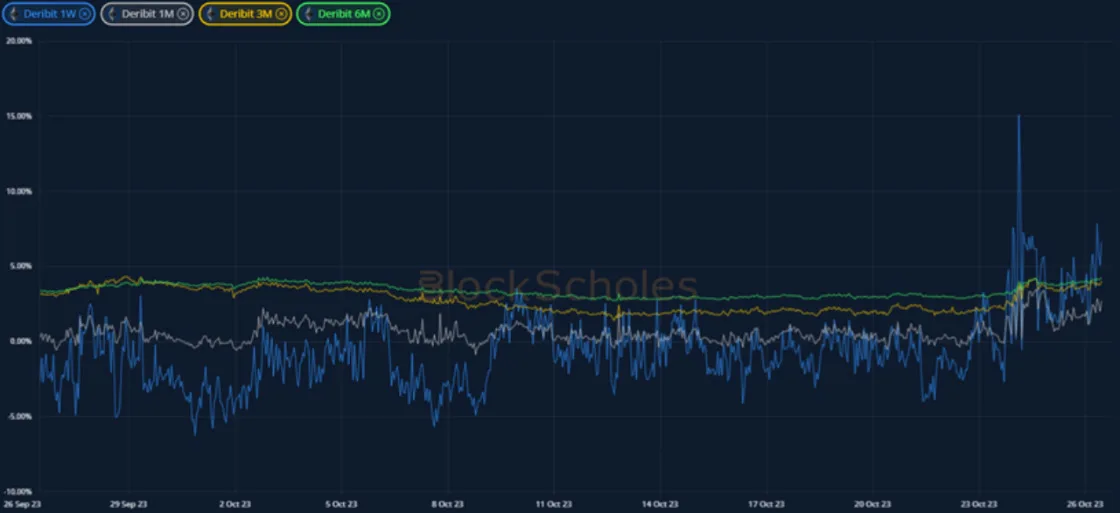Click the 15% spike peak on blue line
1120x513 pixels.
pyautogui.click(x=1019, y=116)
